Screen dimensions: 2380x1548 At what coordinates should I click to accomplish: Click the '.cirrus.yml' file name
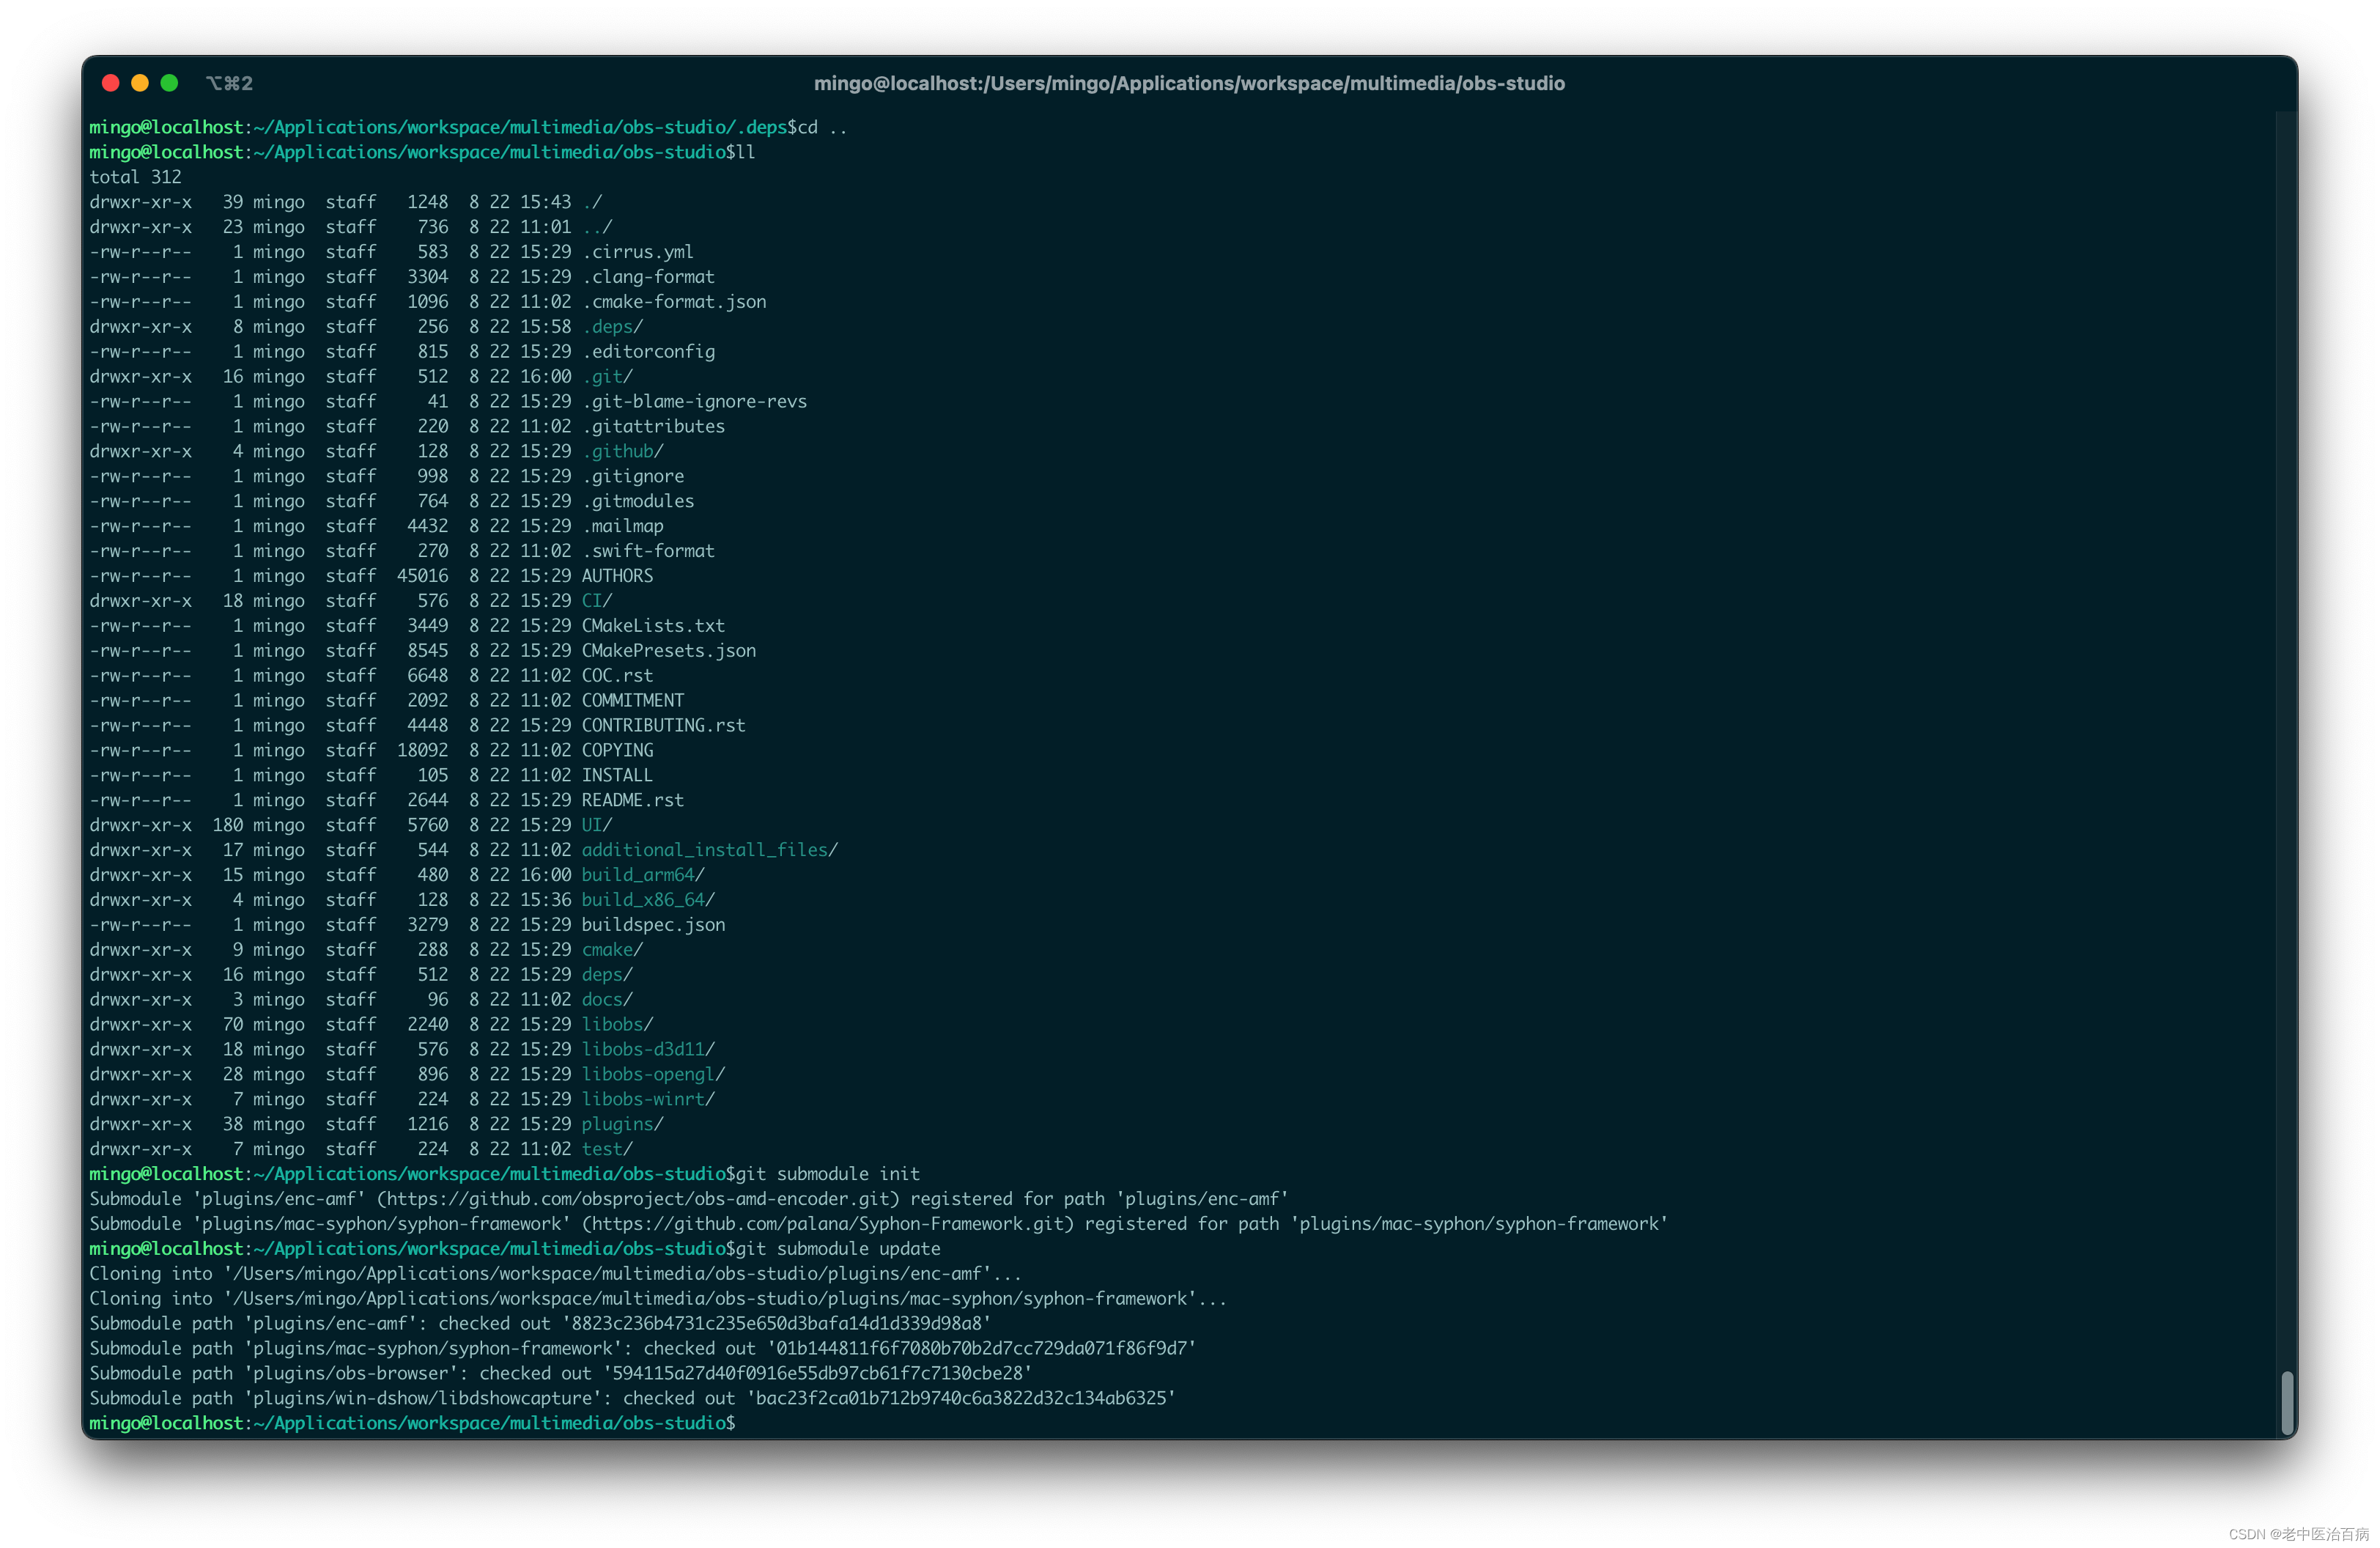(x=638, y=252)
